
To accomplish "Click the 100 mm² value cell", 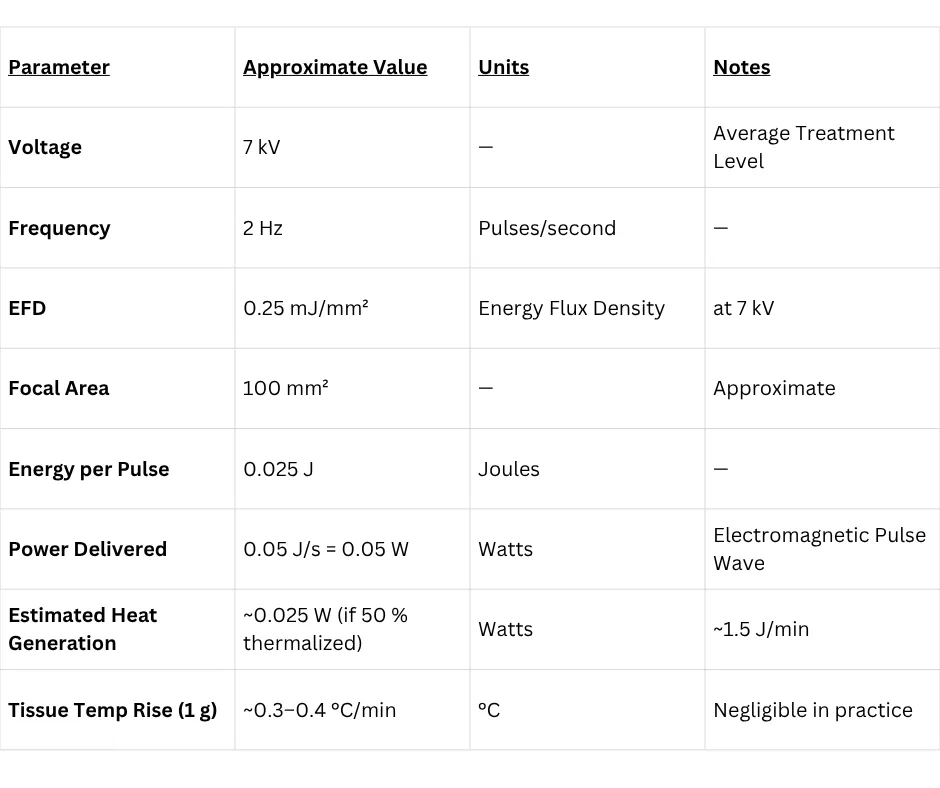I will tap(285, 389).
